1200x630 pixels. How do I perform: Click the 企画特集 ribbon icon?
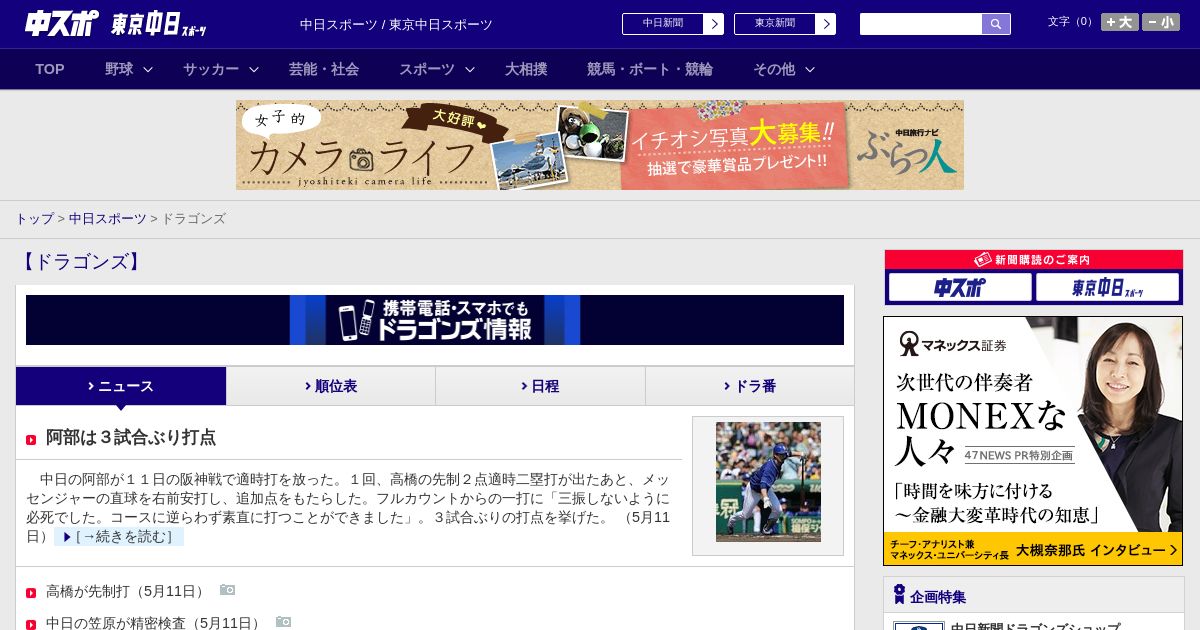coord(899,595)
